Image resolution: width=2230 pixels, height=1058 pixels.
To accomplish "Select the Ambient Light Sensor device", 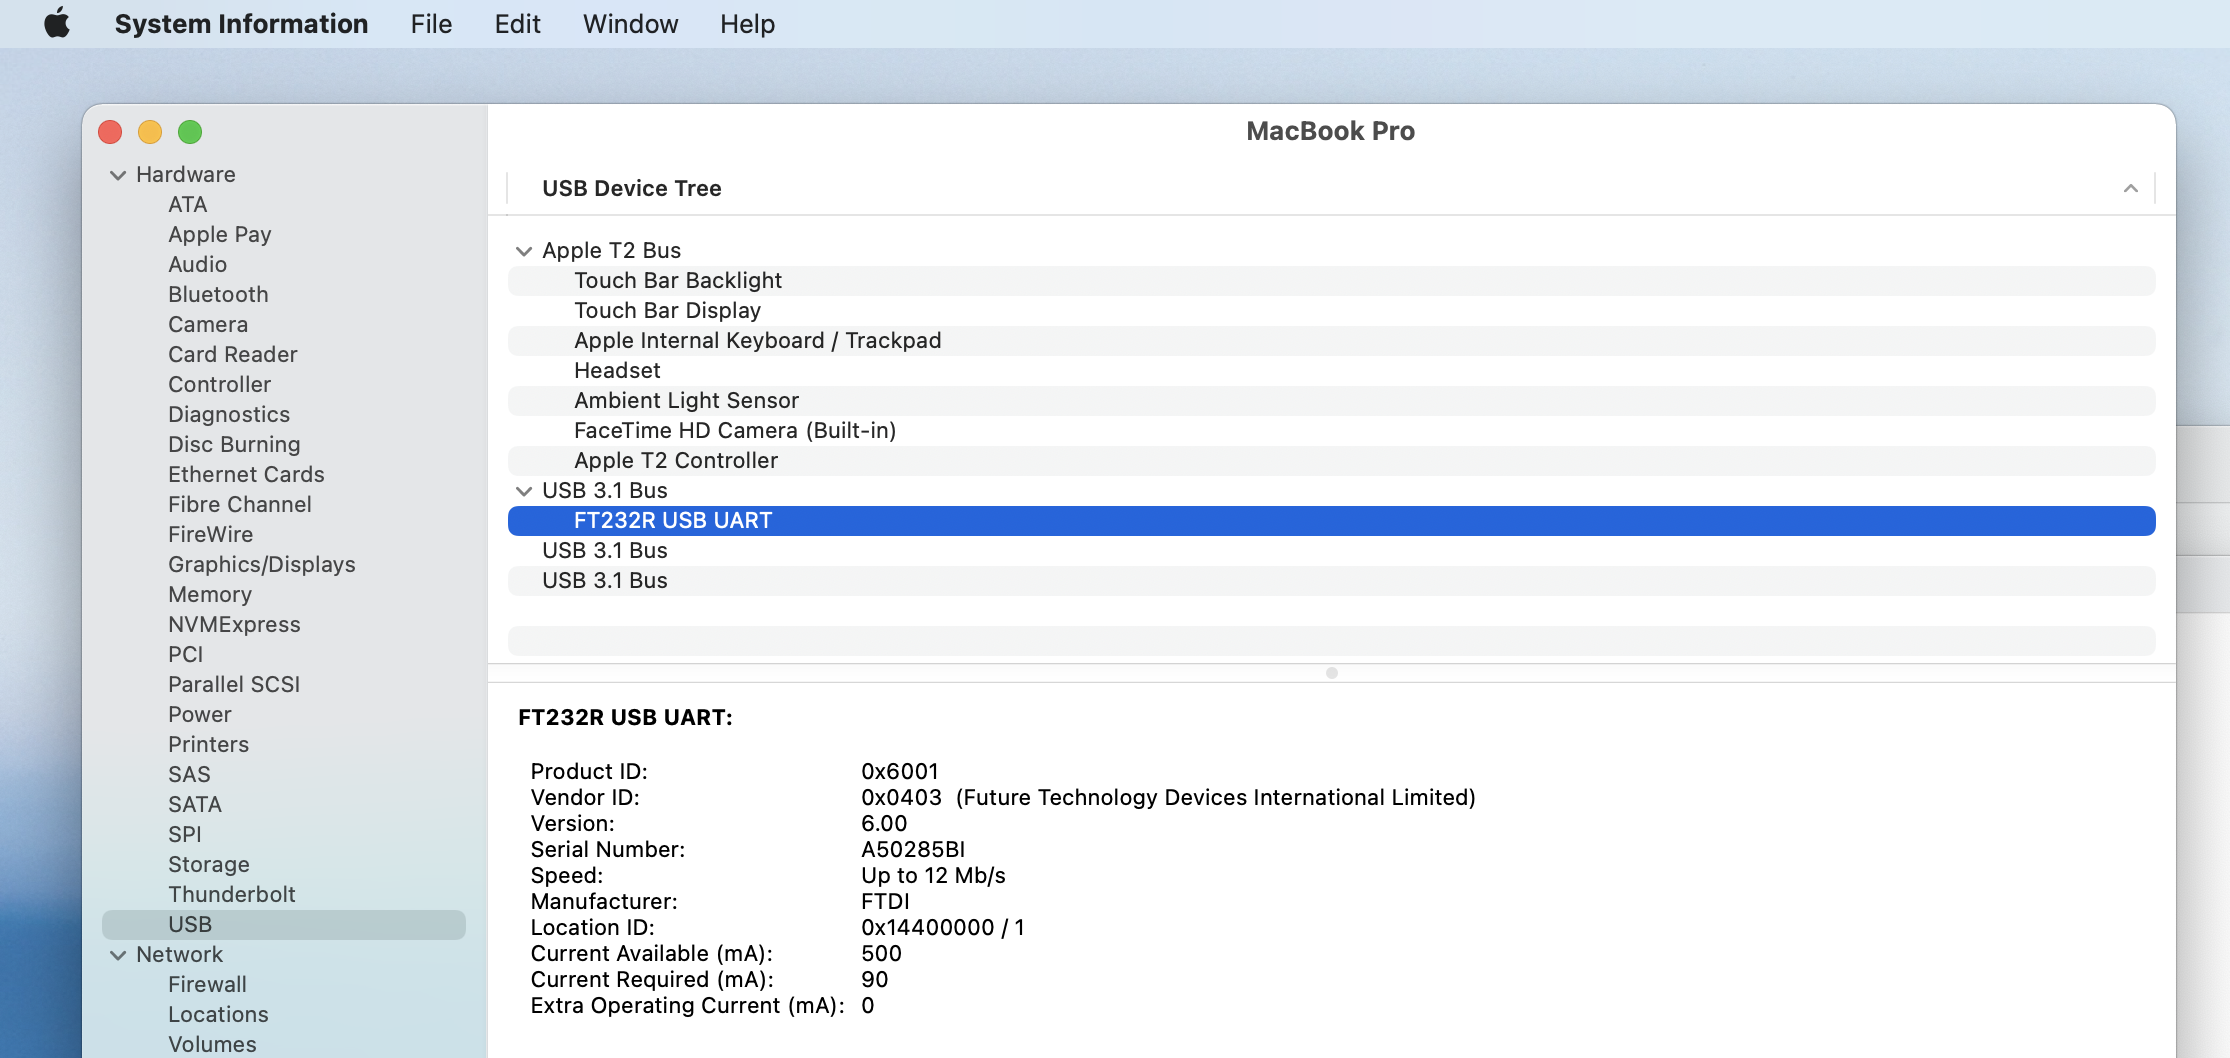I will tap(1331, 401).
